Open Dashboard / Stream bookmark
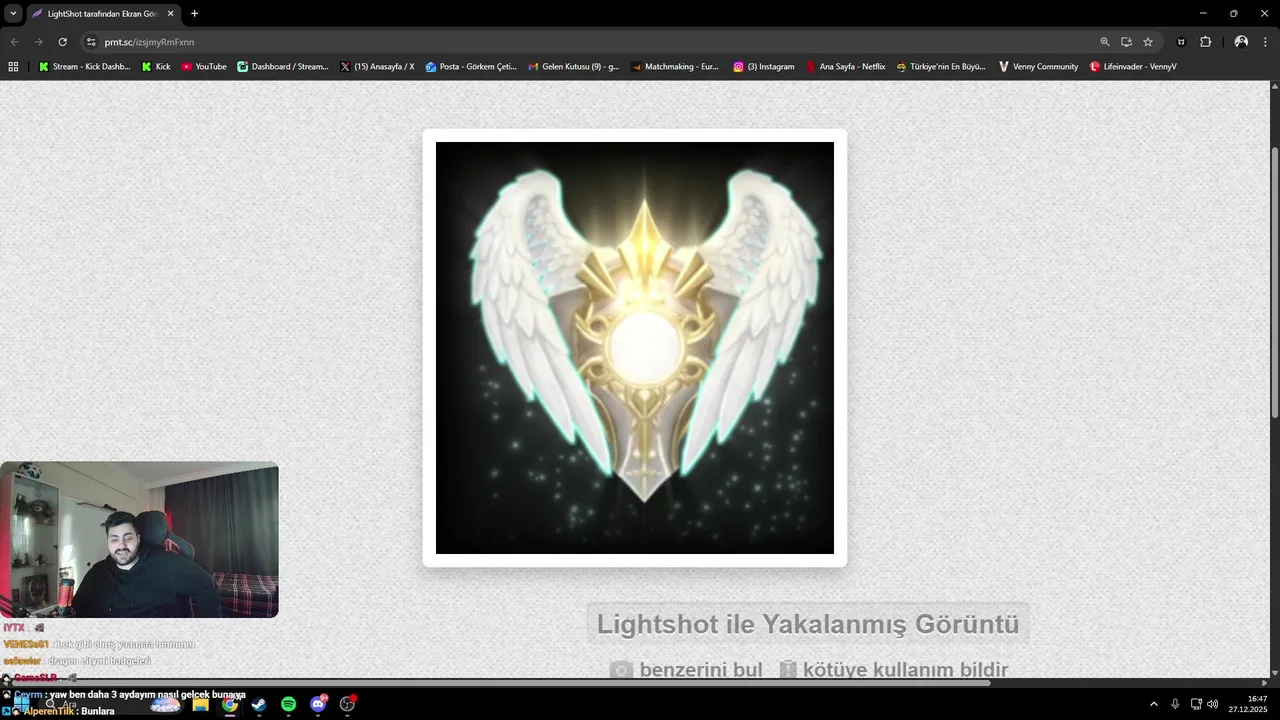 point(283,67)
